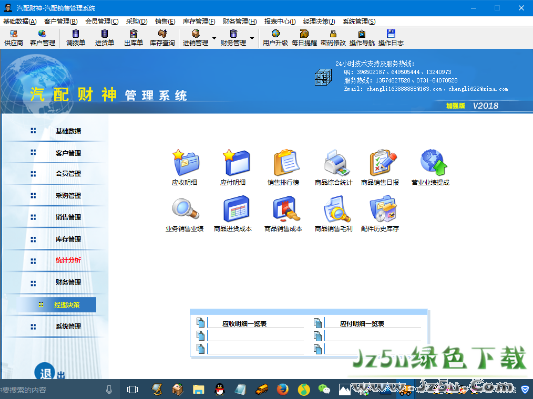The image size is (533, 399).
Task: Click document icon beside 应付明细一览表
Action: click(x=318, y=323)
